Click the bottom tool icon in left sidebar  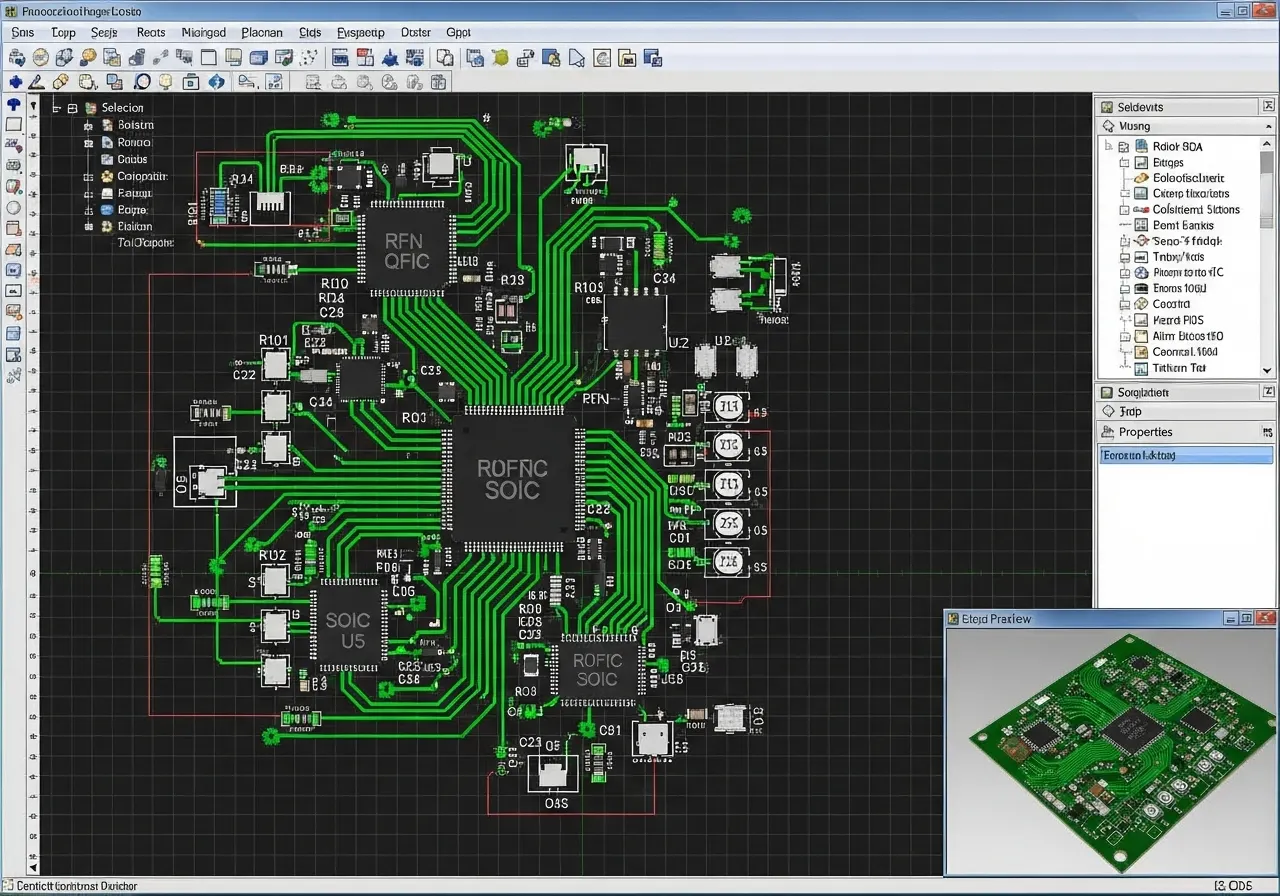(14, 377)
